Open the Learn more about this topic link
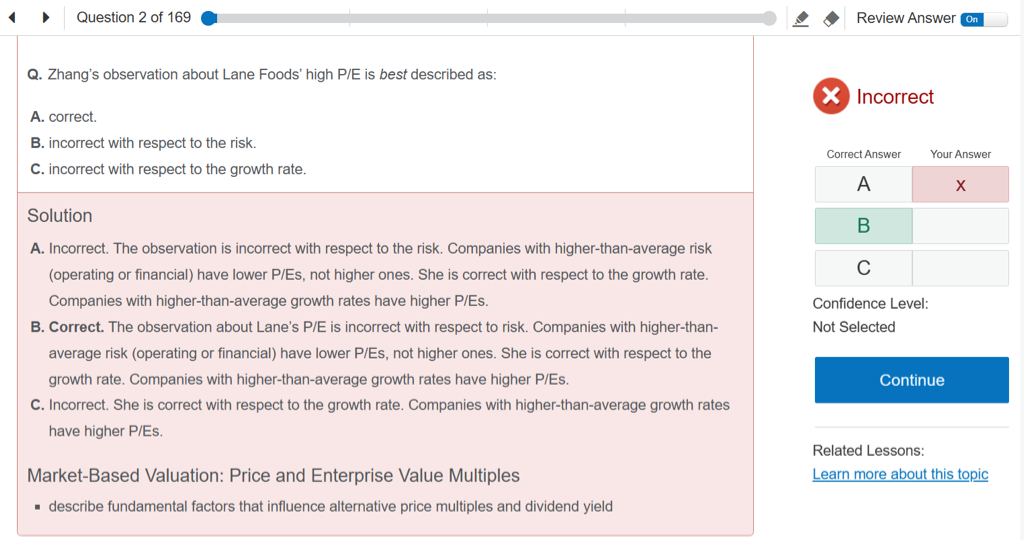 coord(900,474)
